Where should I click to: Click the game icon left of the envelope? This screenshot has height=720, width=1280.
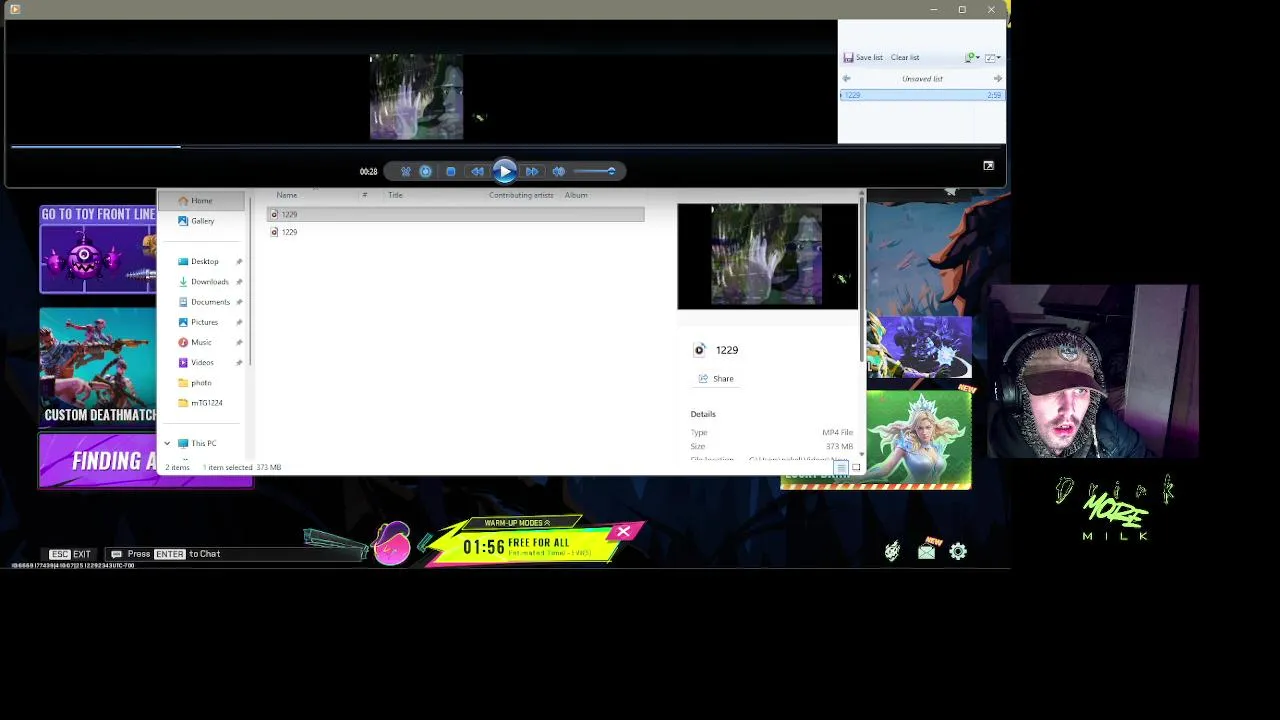click(x=892, y=550)
